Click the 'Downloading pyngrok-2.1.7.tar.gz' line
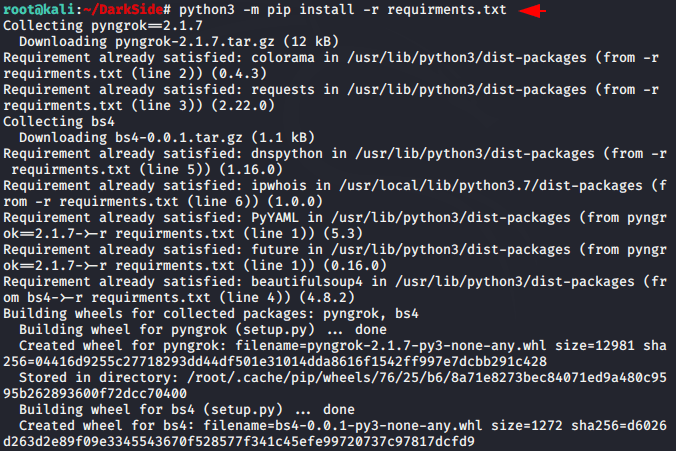Viewport: 676px width, 451px height. point(179,41)
